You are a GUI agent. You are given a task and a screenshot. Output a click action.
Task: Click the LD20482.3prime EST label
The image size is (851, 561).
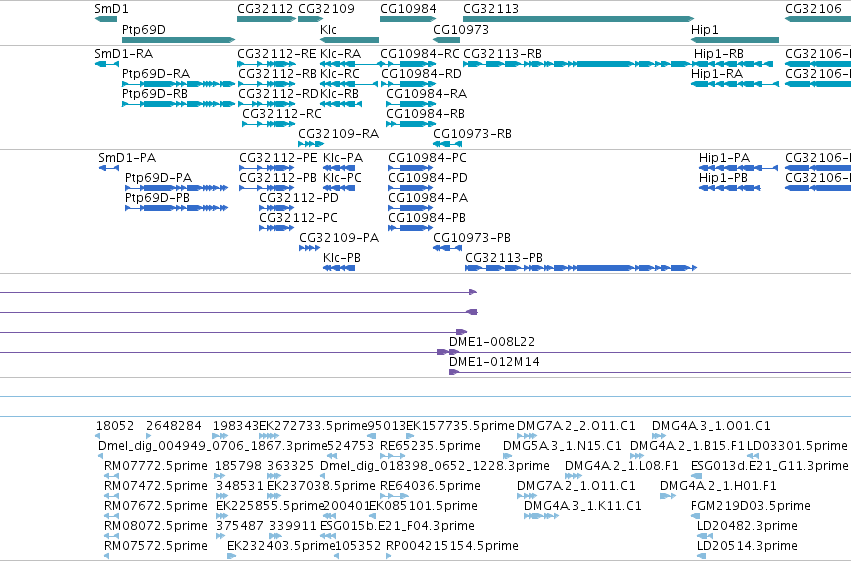[747, 526]
